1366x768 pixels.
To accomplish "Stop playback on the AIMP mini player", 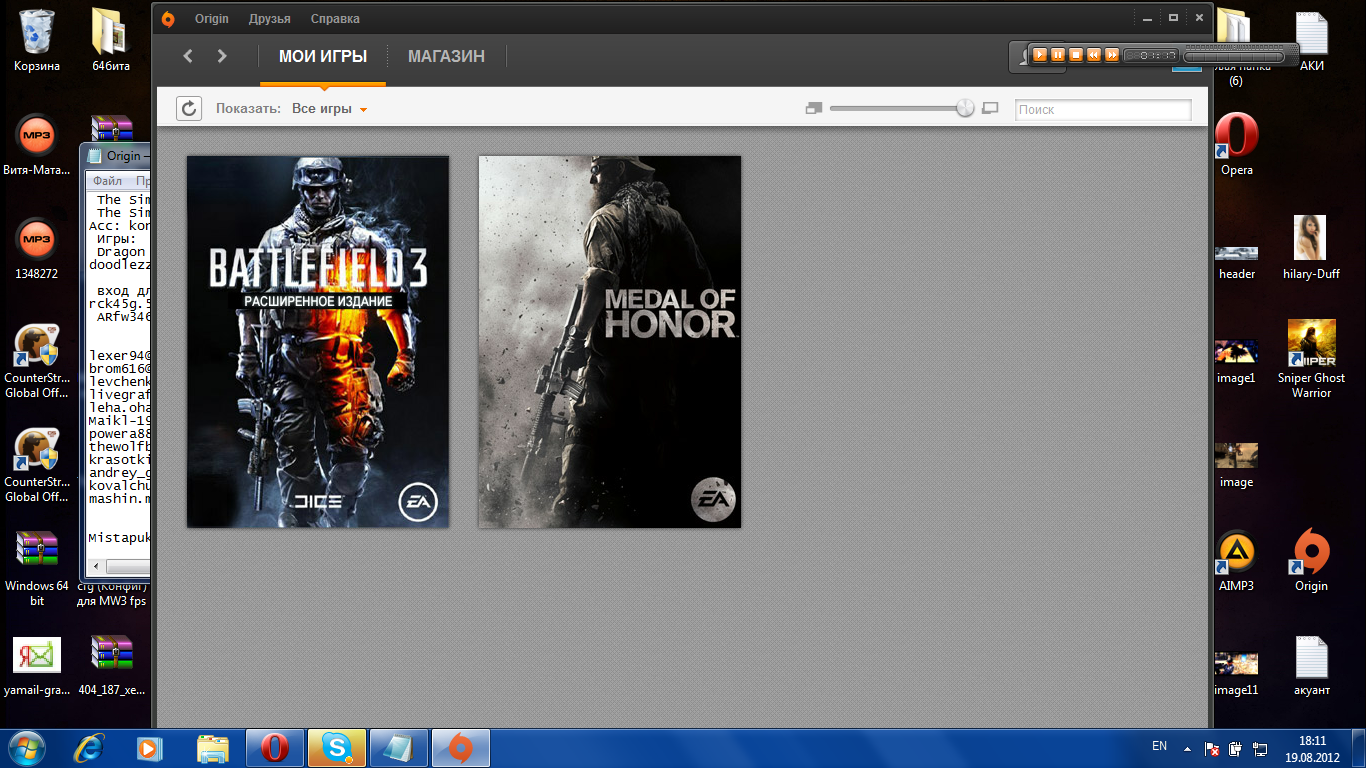I will pos(1076,55).
